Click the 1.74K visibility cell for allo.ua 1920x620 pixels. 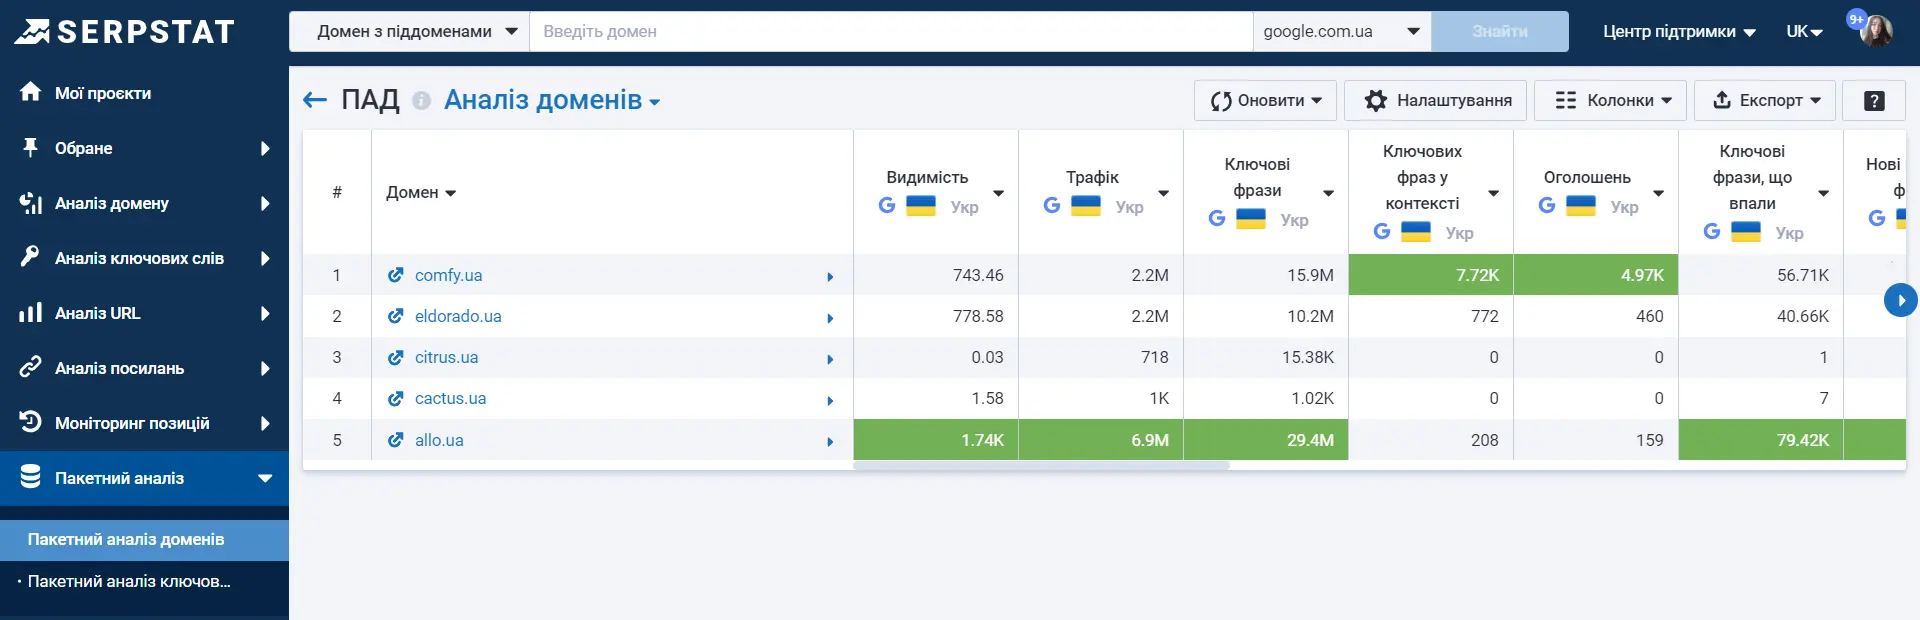pyautogui.click(x=936, y=440)
